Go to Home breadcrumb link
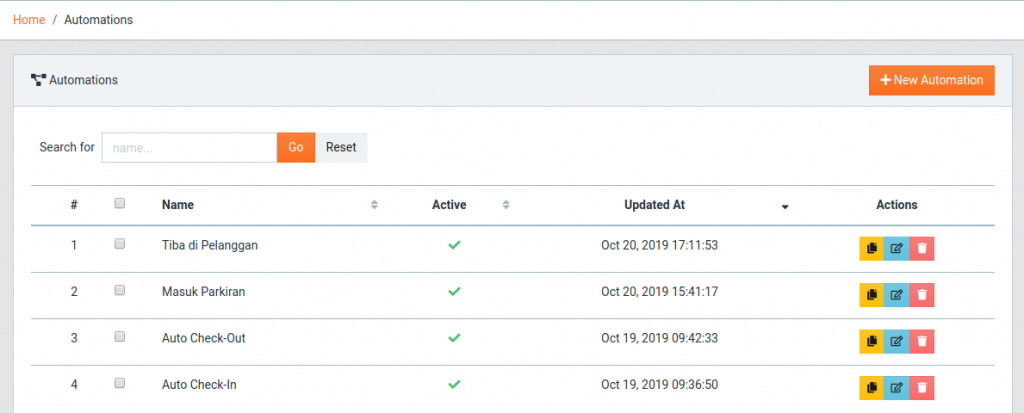This screenshot has height=413, width=1024. 29,20
